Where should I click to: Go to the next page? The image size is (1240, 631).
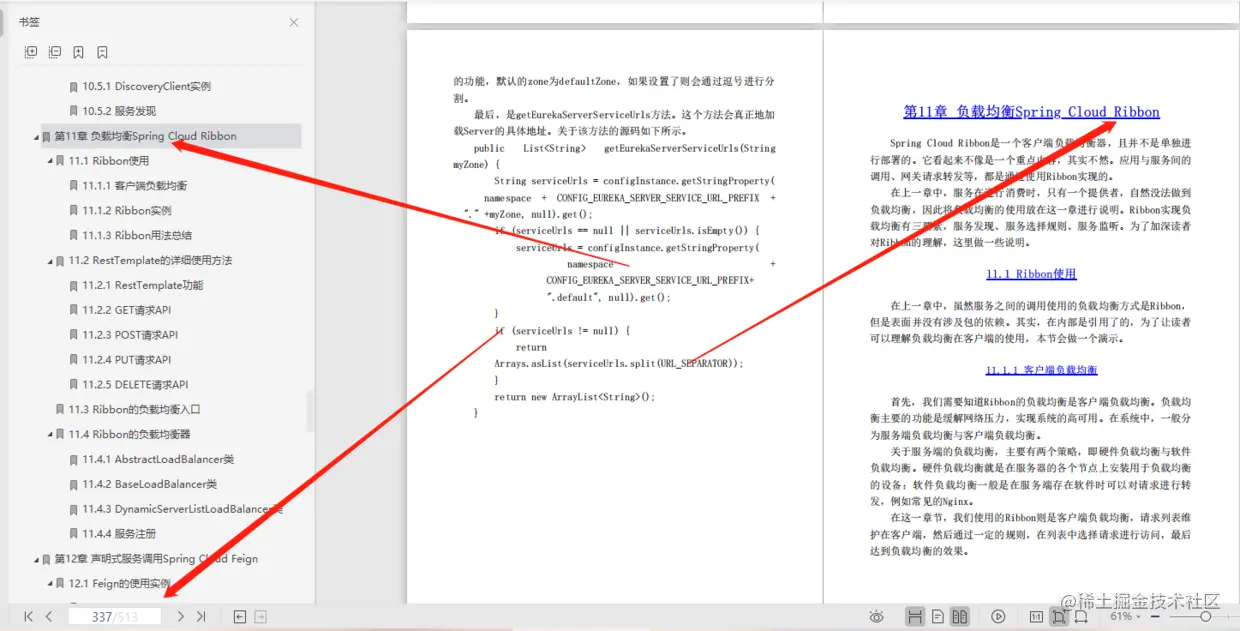[180, 617]
